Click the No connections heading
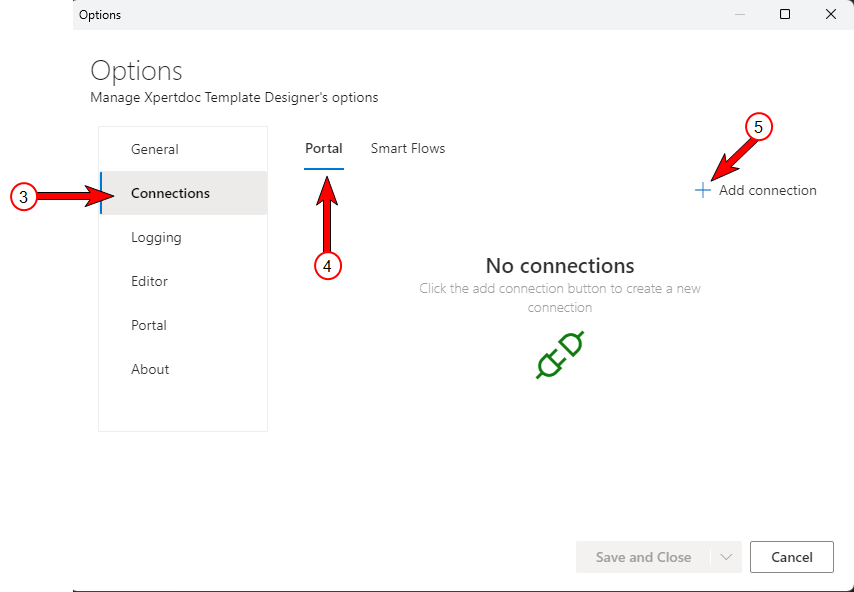Viewport: 854px width, 592px height. 560,266
